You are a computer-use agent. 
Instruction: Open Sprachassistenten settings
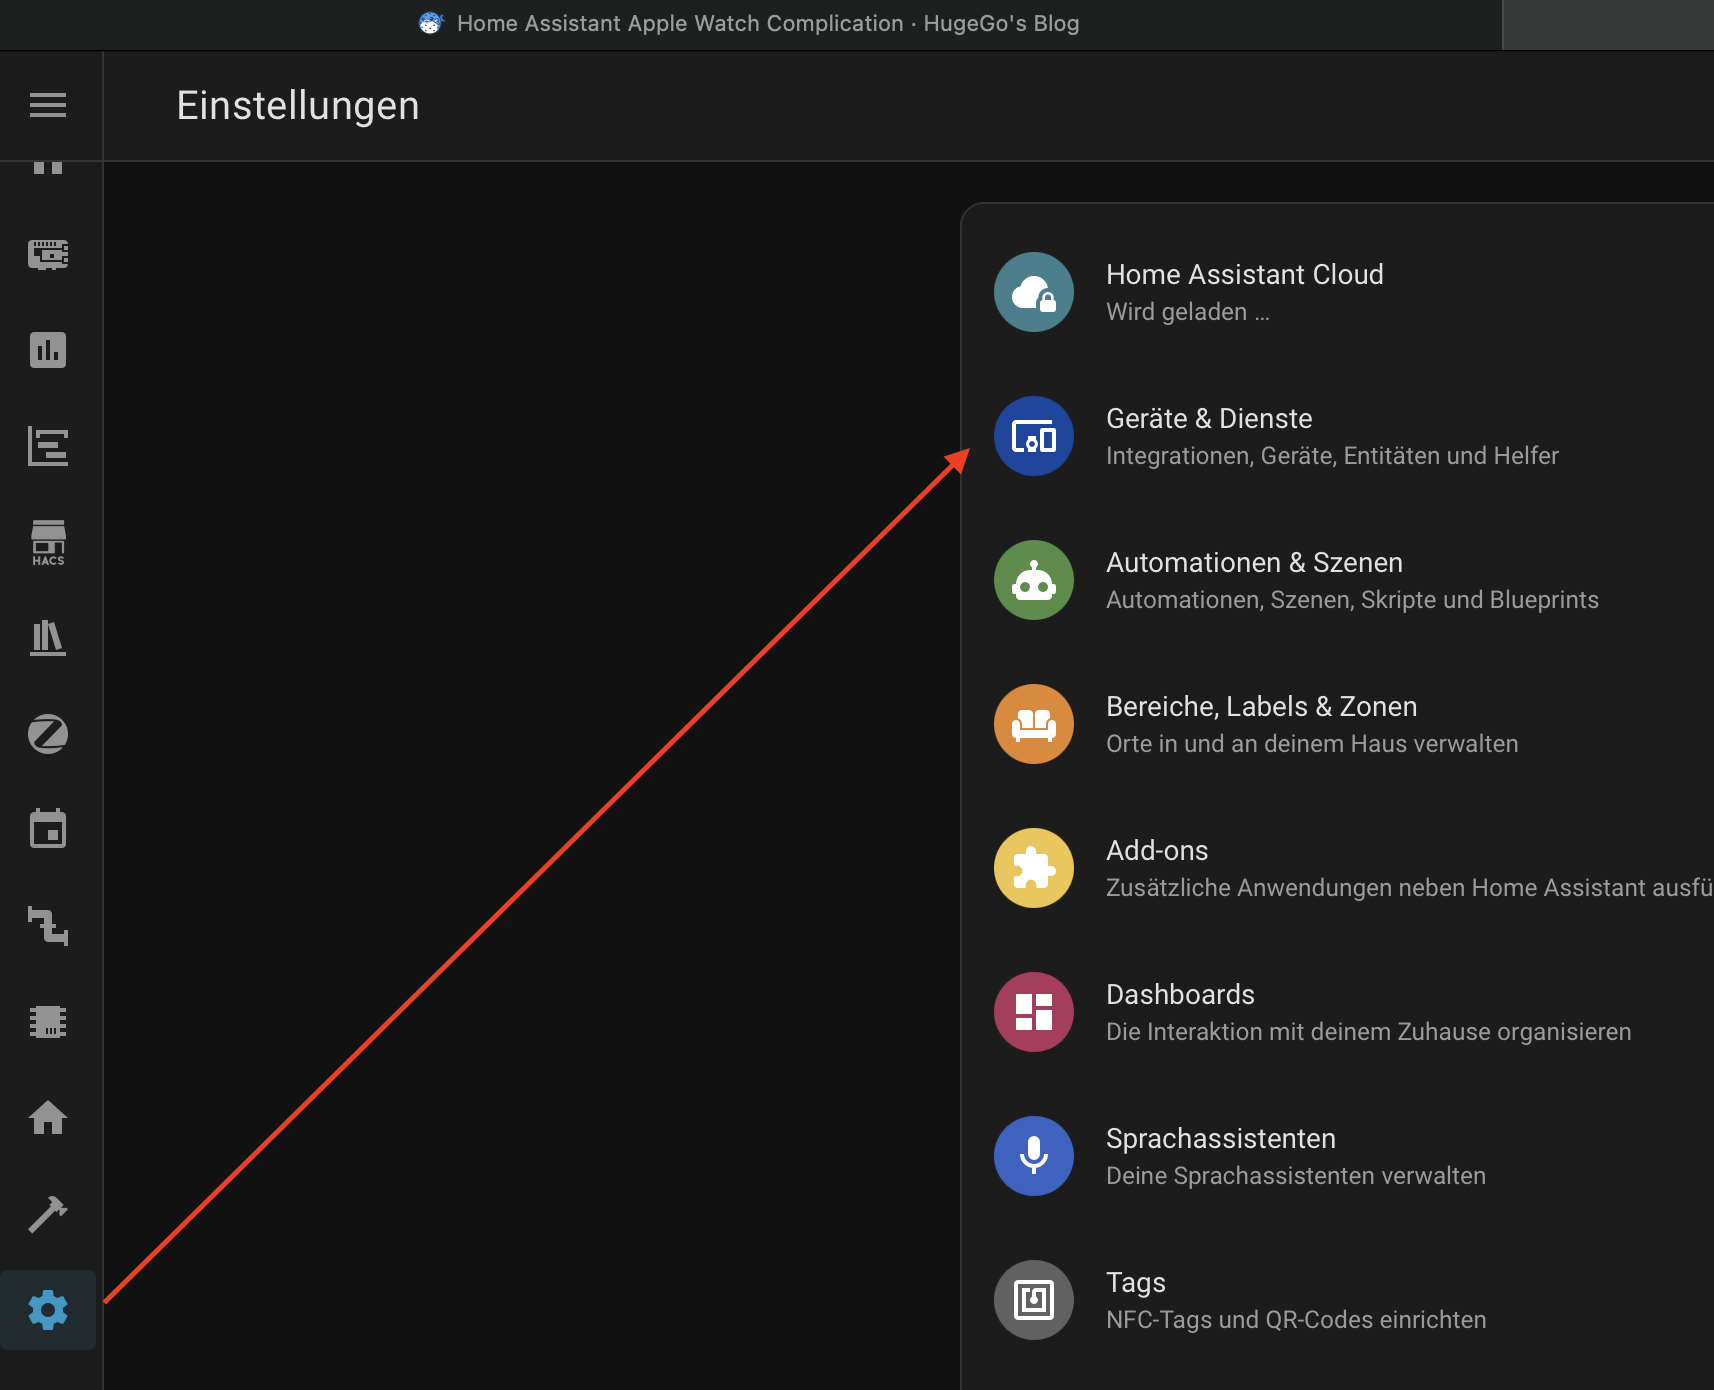[x=1220, y=1156]
